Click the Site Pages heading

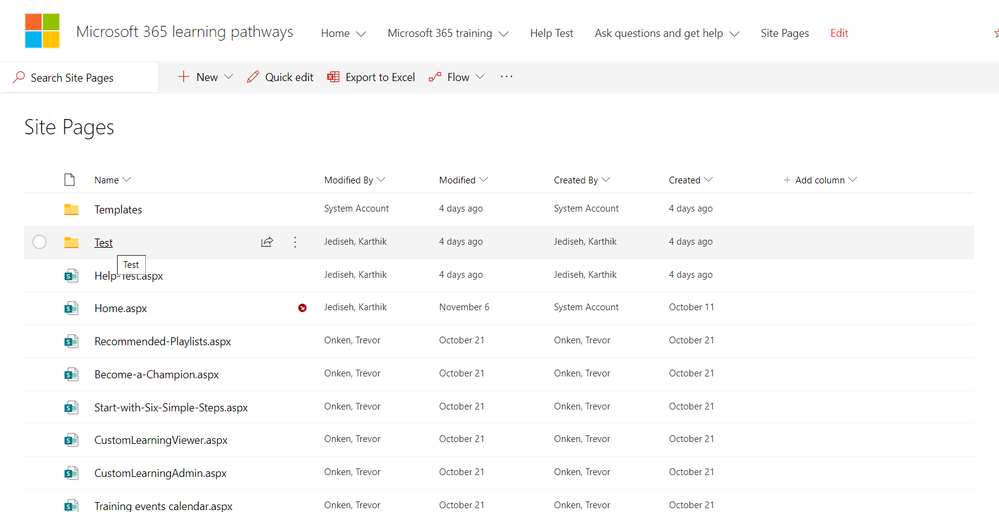[69, 127]
